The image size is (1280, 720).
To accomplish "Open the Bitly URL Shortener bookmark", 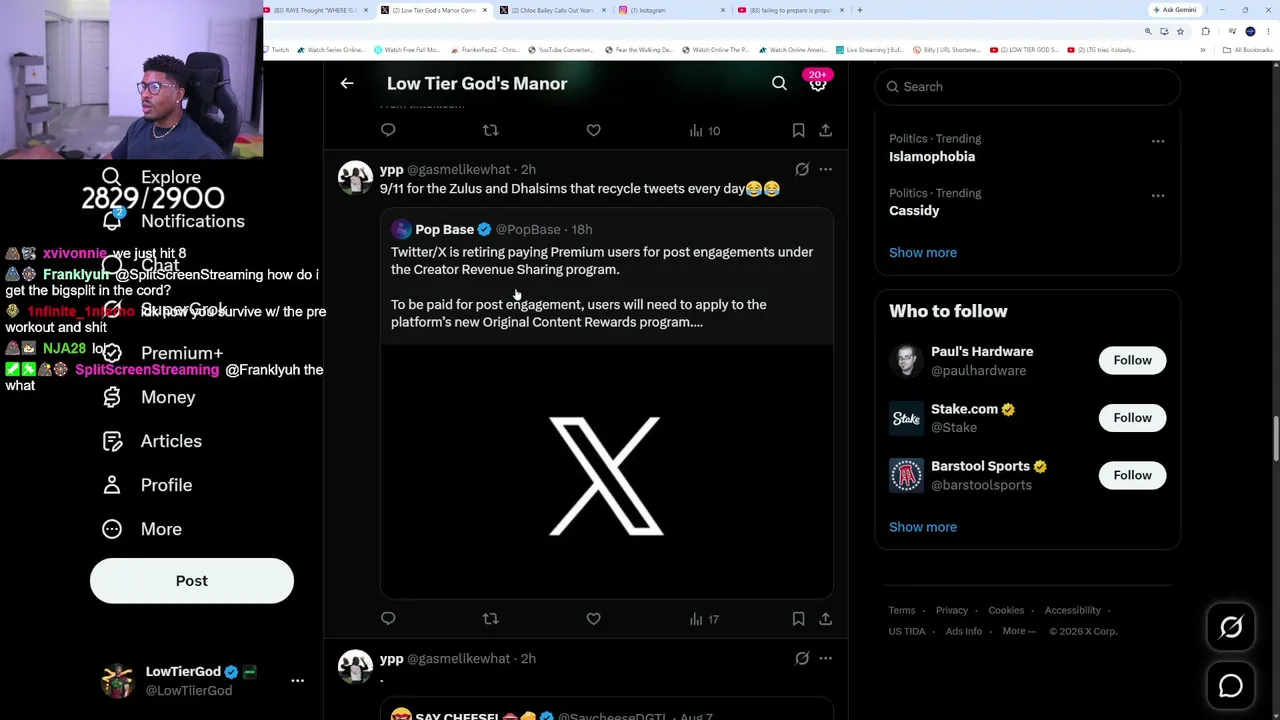I will click(948, 50).
